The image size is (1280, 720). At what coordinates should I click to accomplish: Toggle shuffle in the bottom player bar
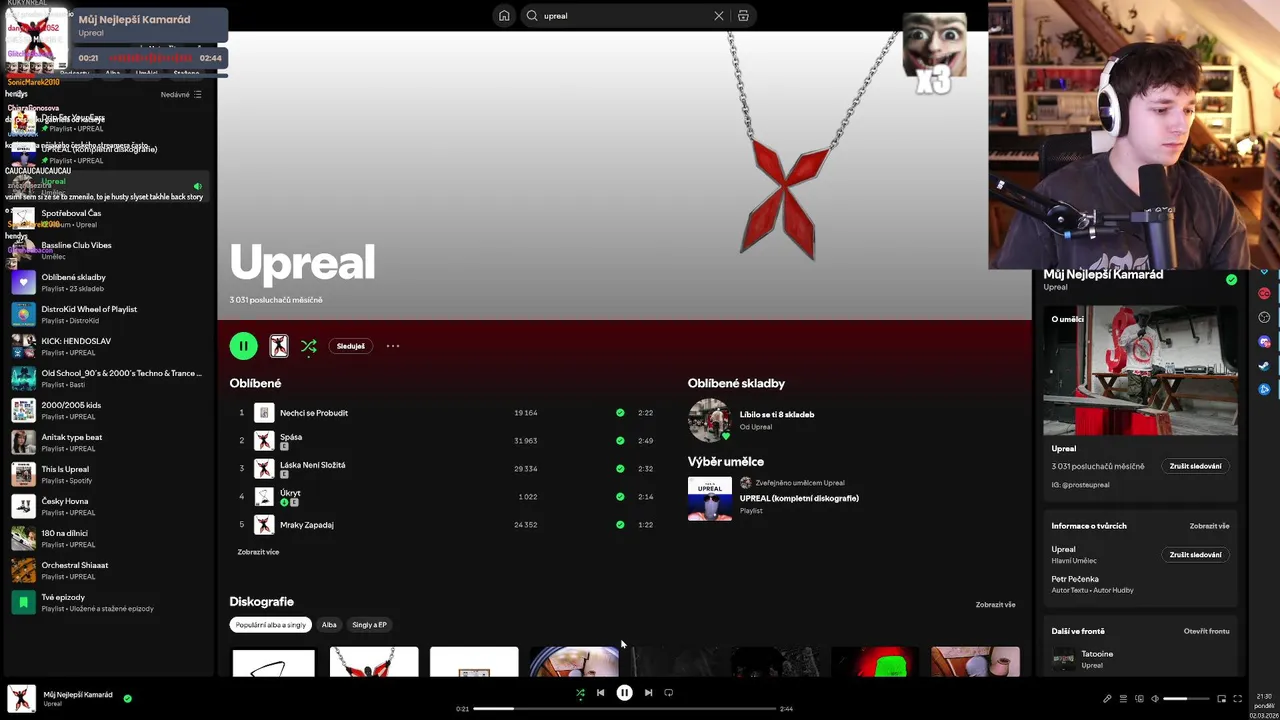click(580, 692)
